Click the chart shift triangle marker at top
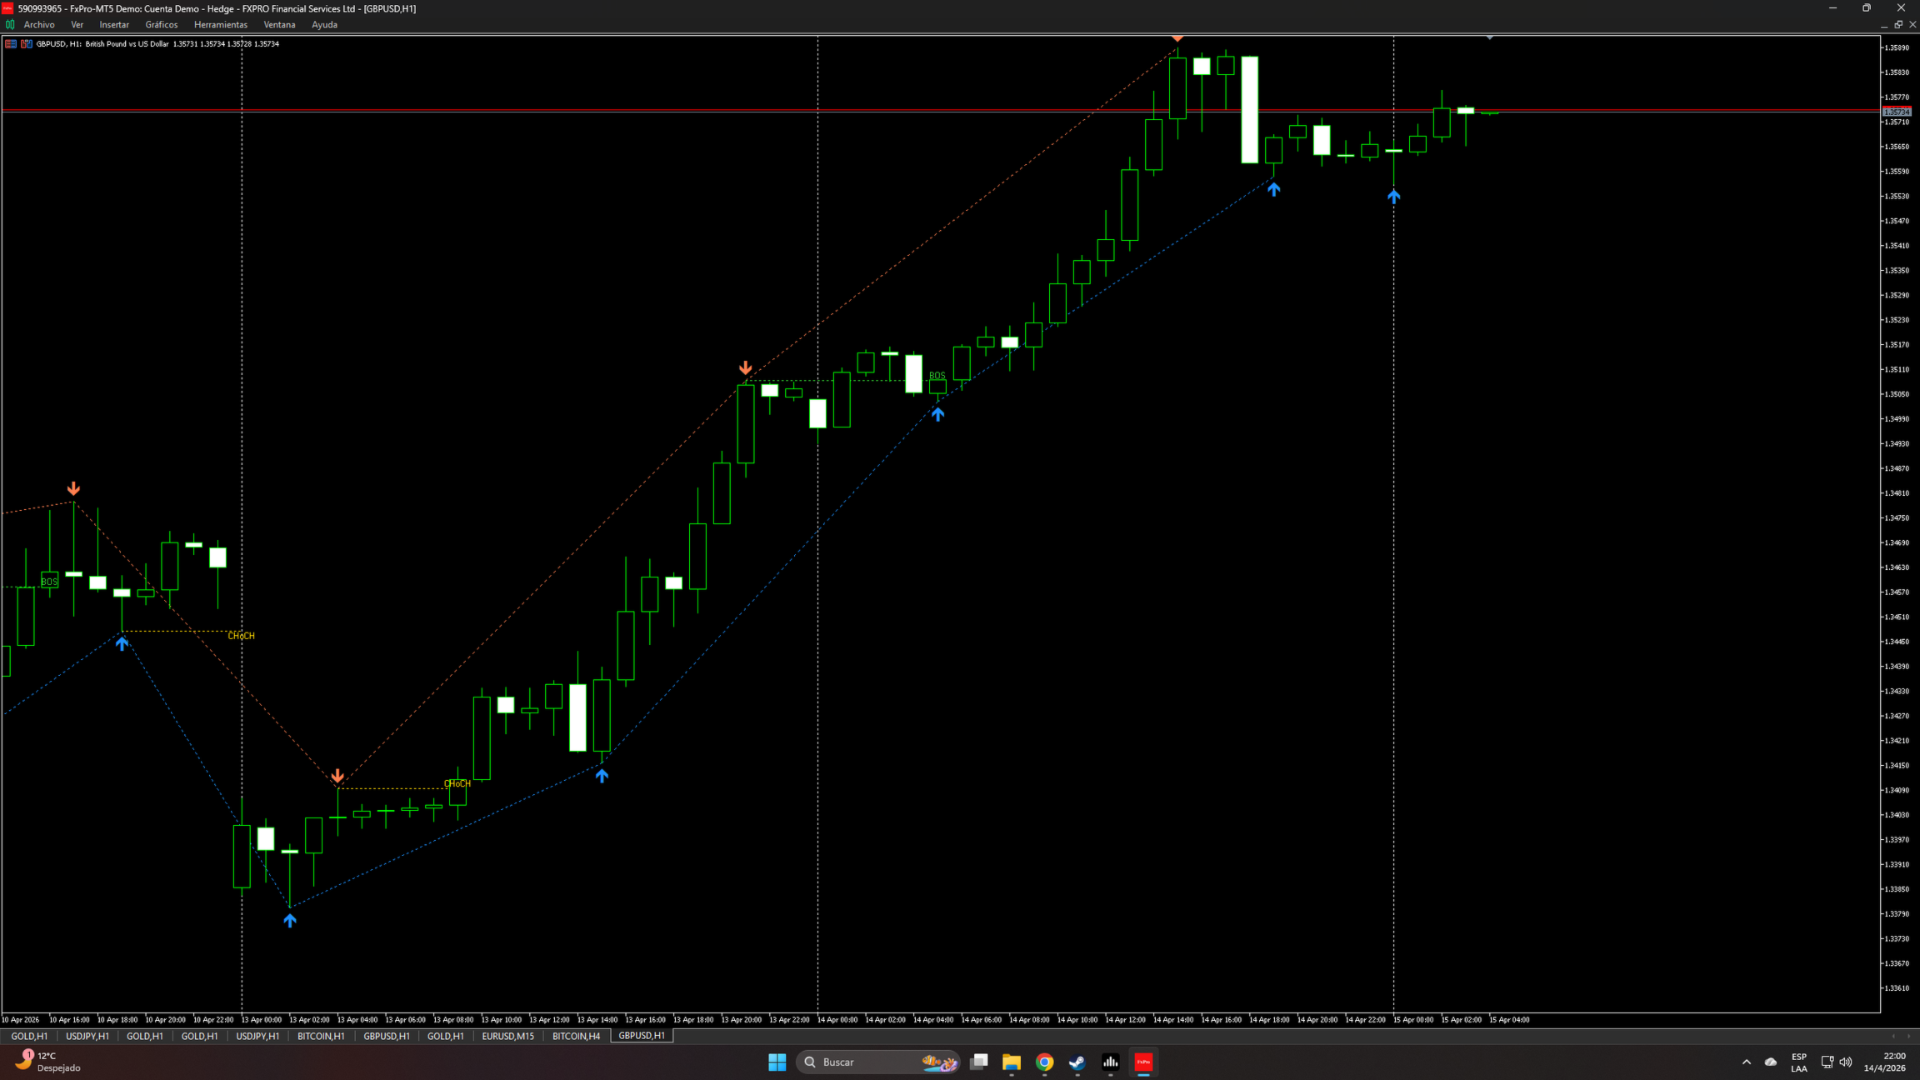This screenshot has width=1920, height=1080. click(1489, 38)
